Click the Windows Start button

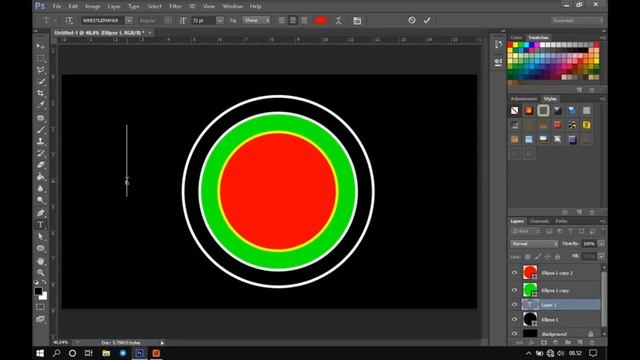point(40,353)
